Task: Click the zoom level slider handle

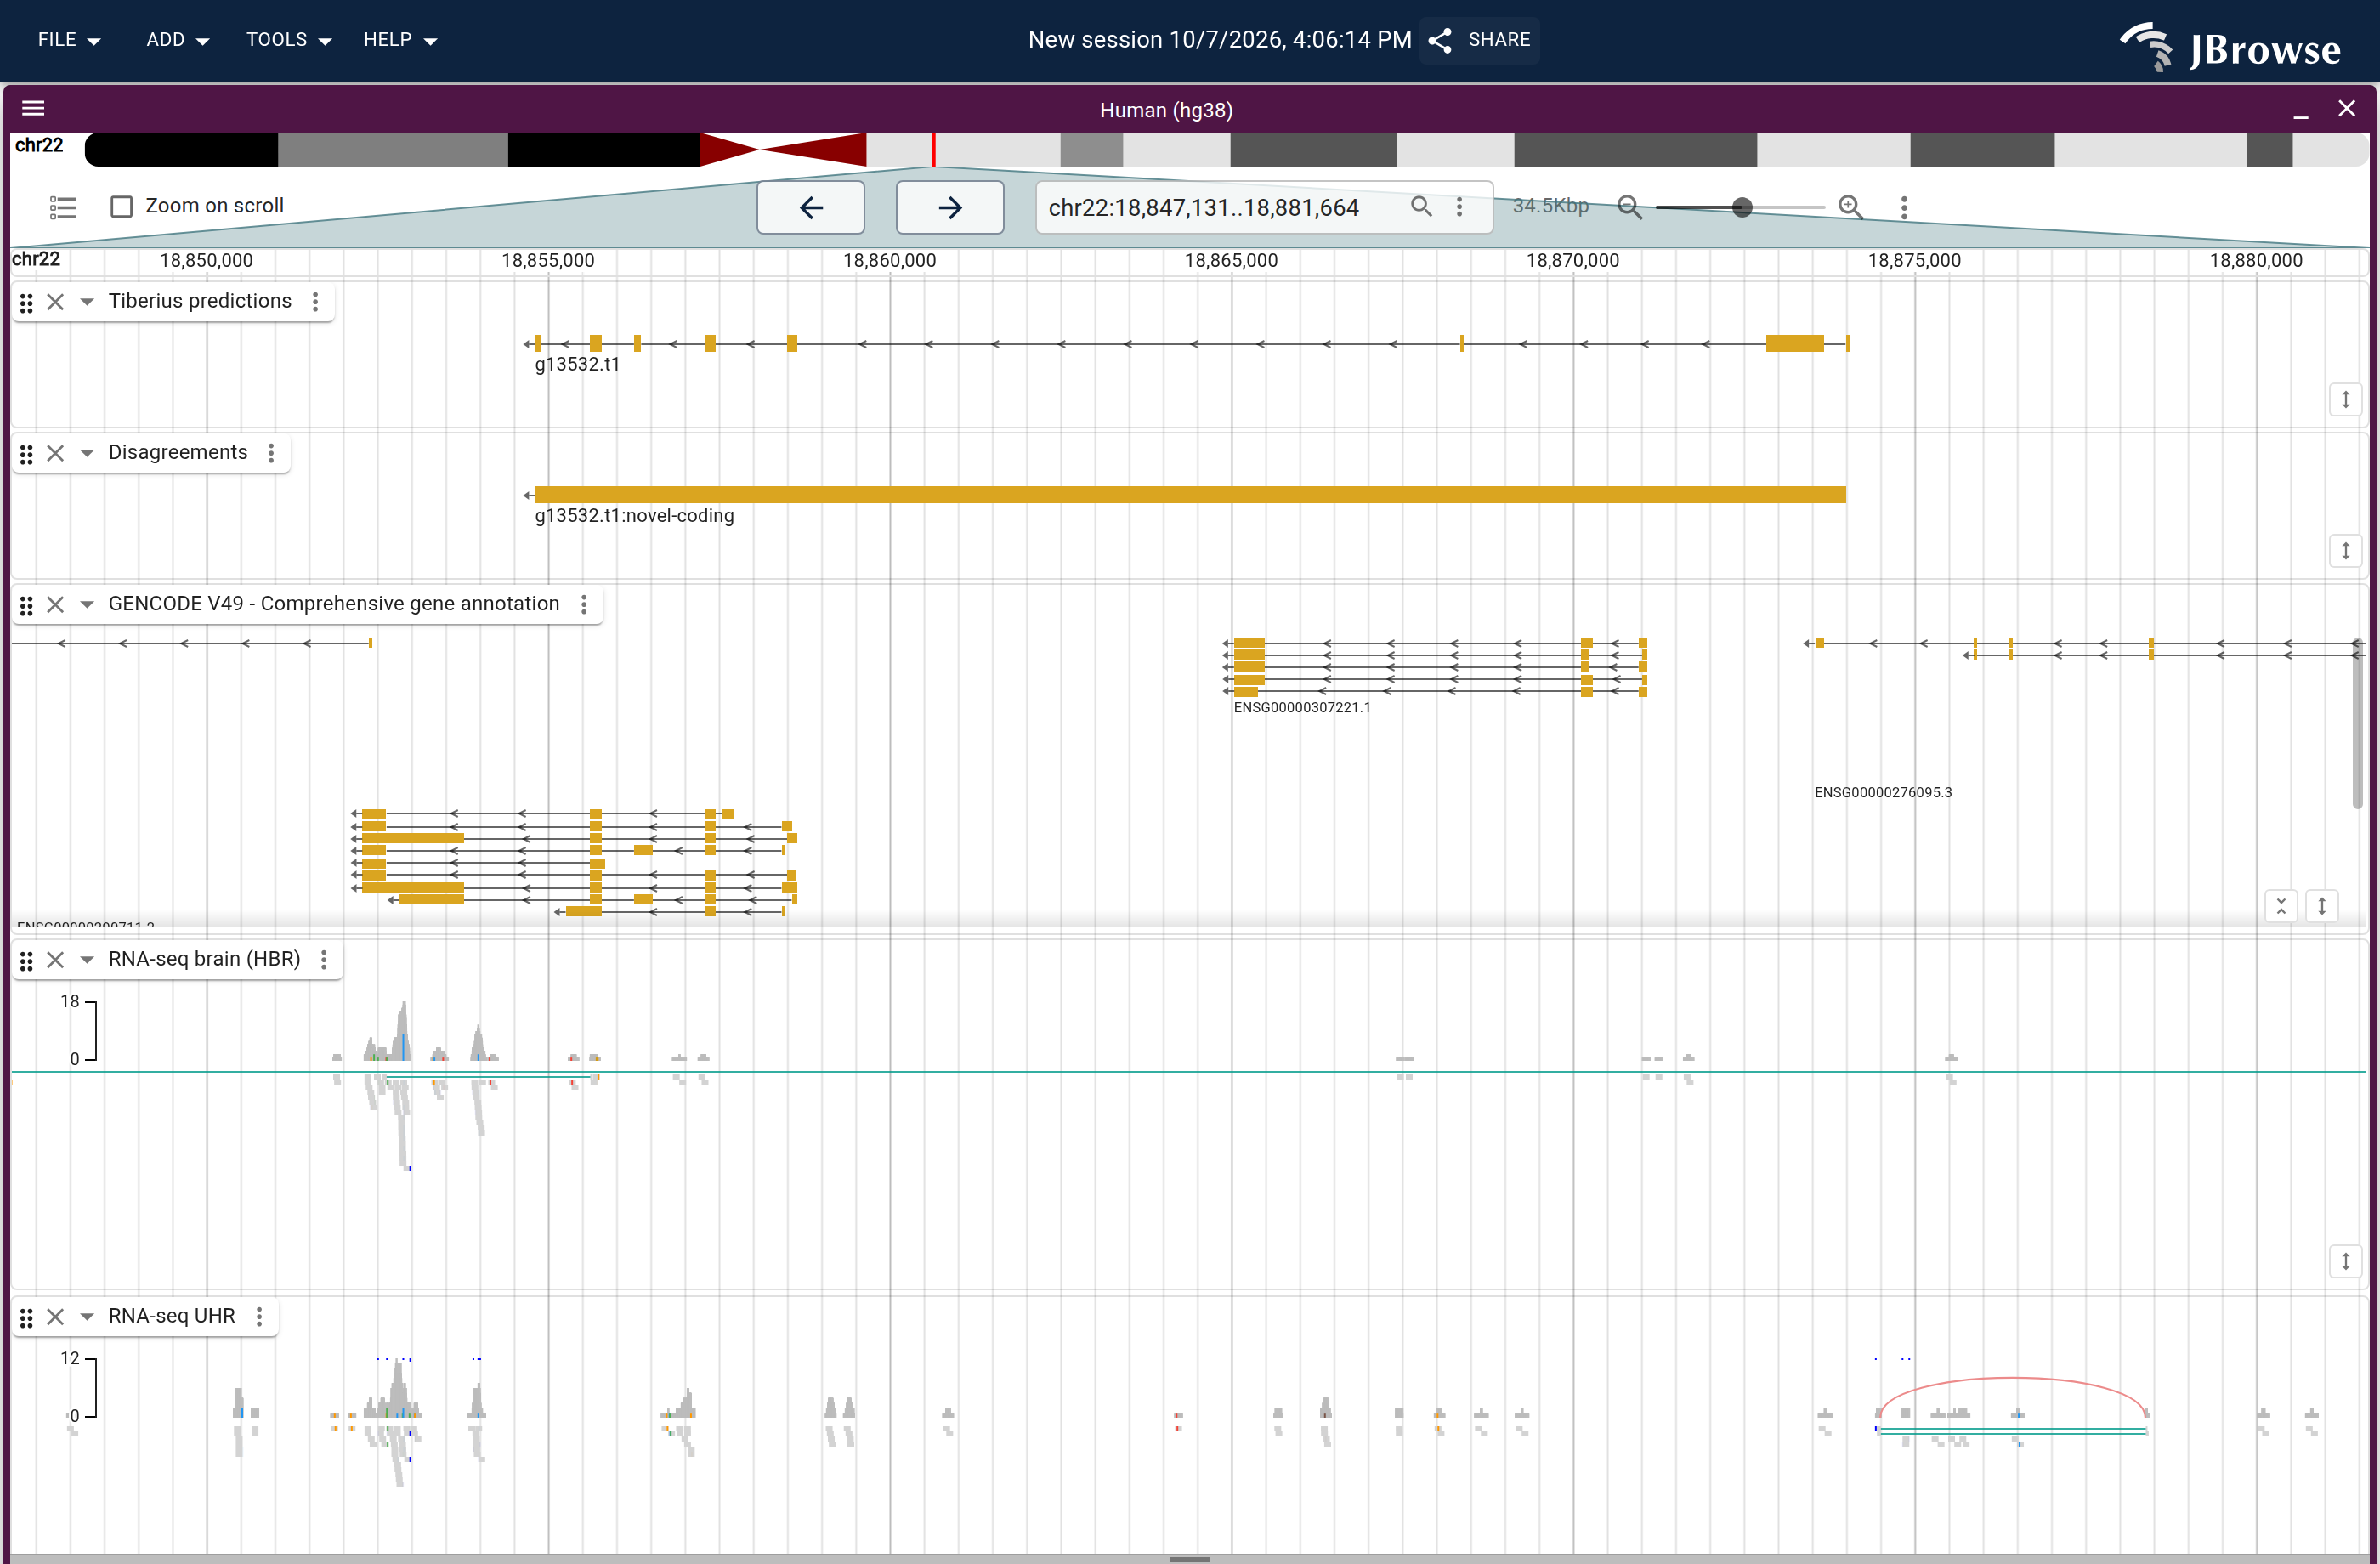Action: (x=1742, y=207)
